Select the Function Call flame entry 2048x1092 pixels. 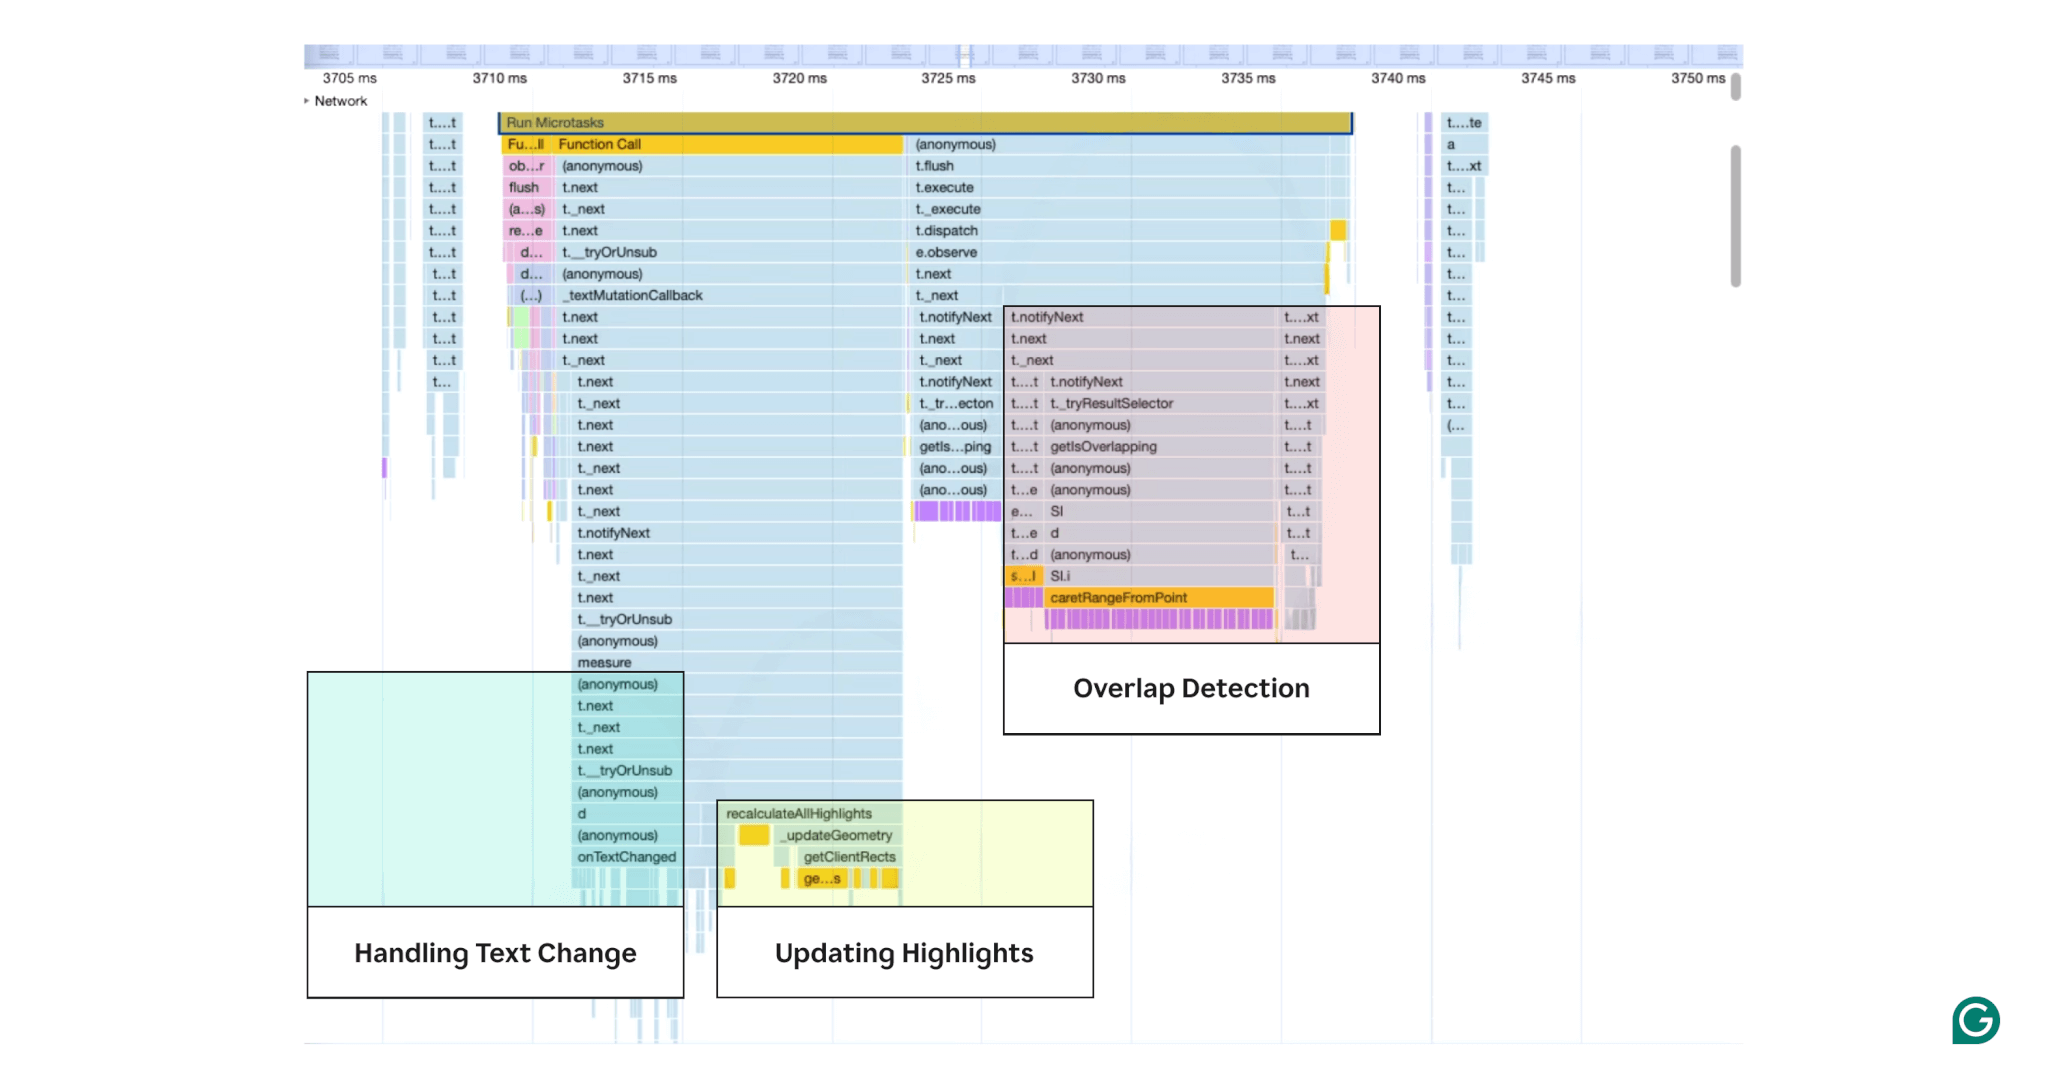(727, 144)
